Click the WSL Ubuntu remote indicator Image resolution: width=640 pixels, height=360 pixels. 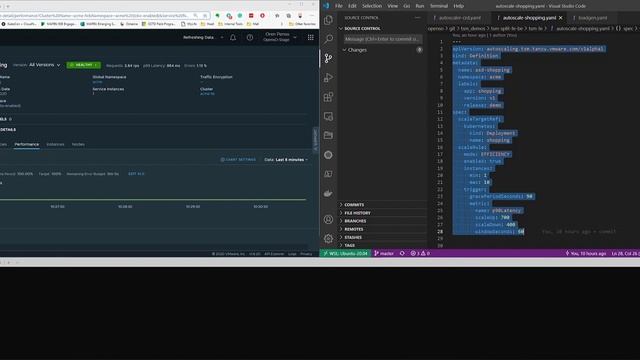click(x=345, y=253)
